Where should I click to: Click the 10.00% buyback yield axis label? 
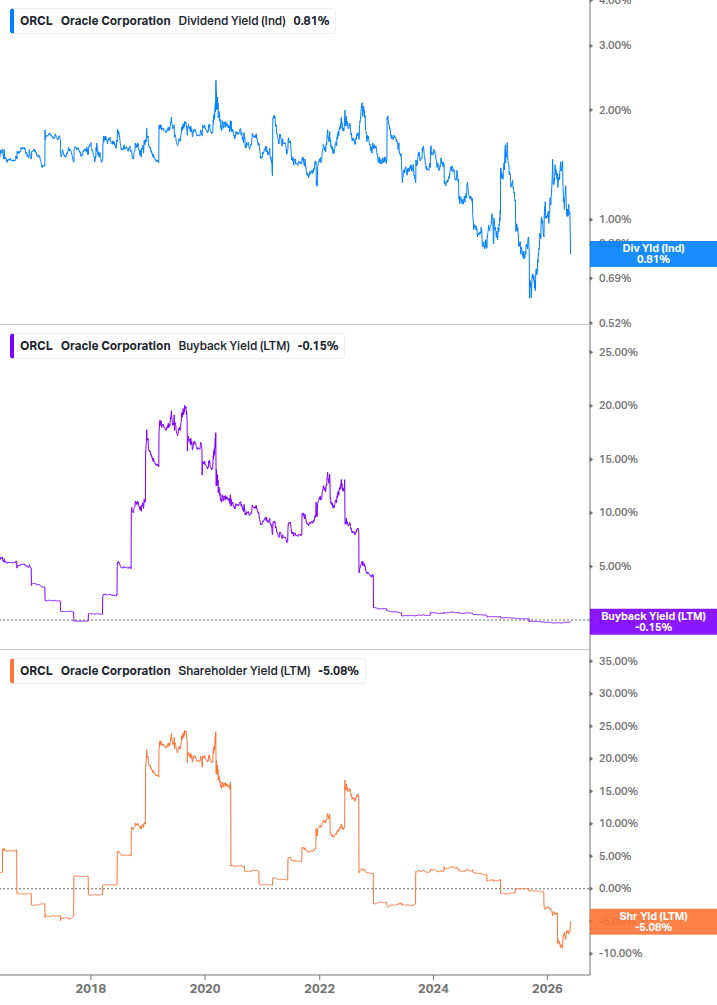point(618,513)
